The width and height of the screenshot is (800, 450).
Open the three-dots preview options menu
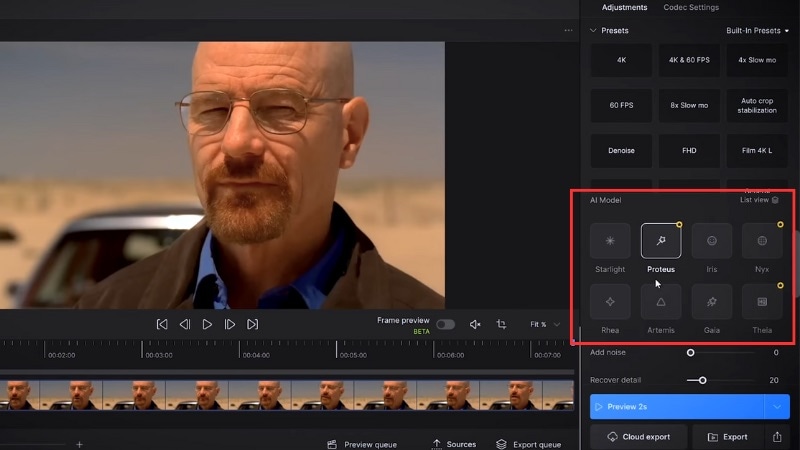coord(568,30)
